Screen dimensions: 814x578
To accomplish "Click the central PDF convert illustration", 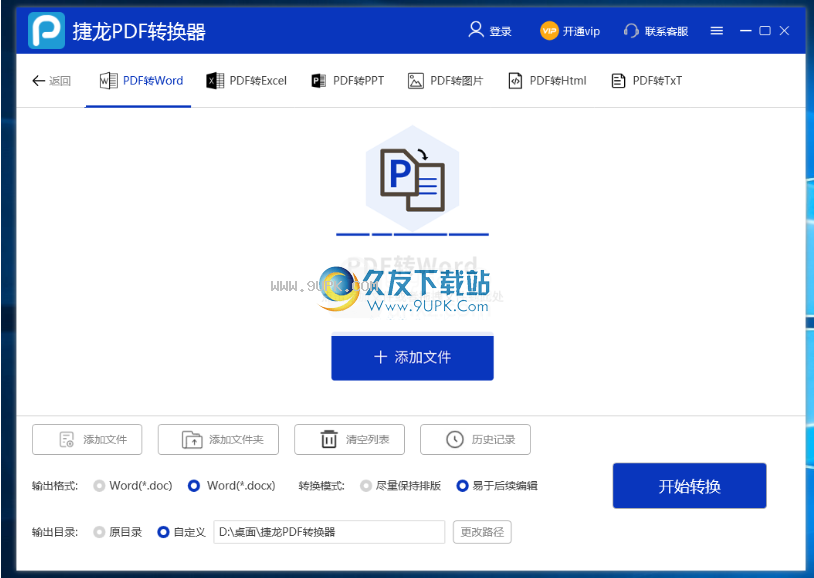I will click(x=412, y=179).
